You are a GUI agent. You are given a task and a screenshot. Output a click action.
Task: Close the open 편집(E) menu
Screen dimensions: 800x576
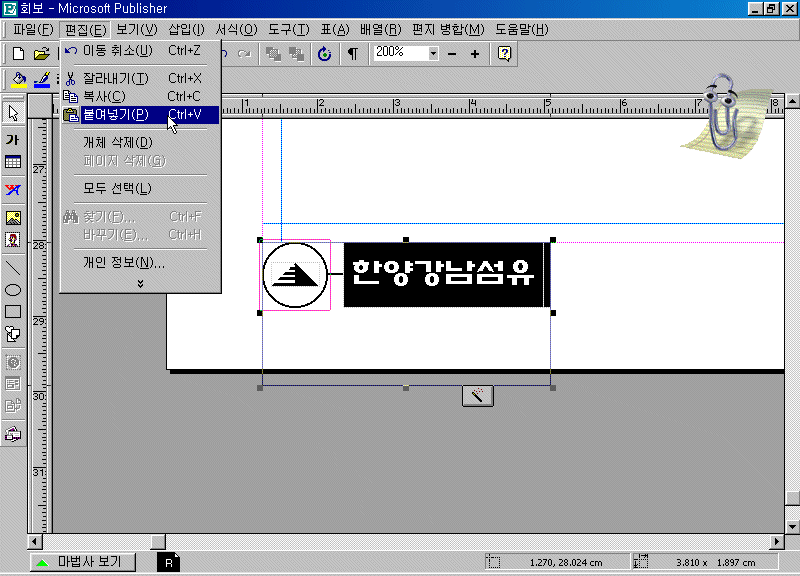coord(85,30)
